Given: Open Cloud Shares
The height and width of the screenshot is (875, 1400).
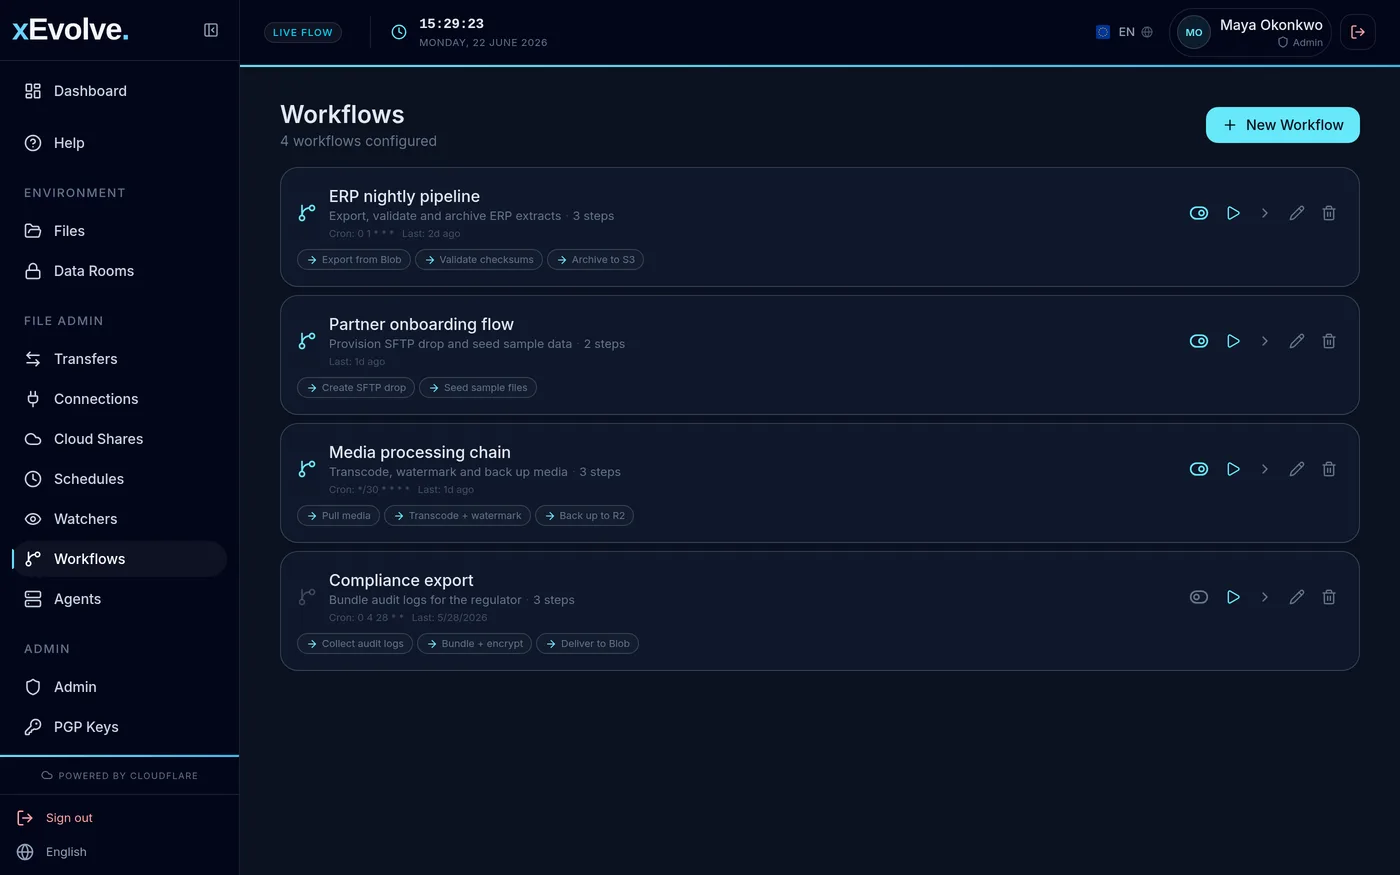Looking at the screenshot, I should point(119,439).
